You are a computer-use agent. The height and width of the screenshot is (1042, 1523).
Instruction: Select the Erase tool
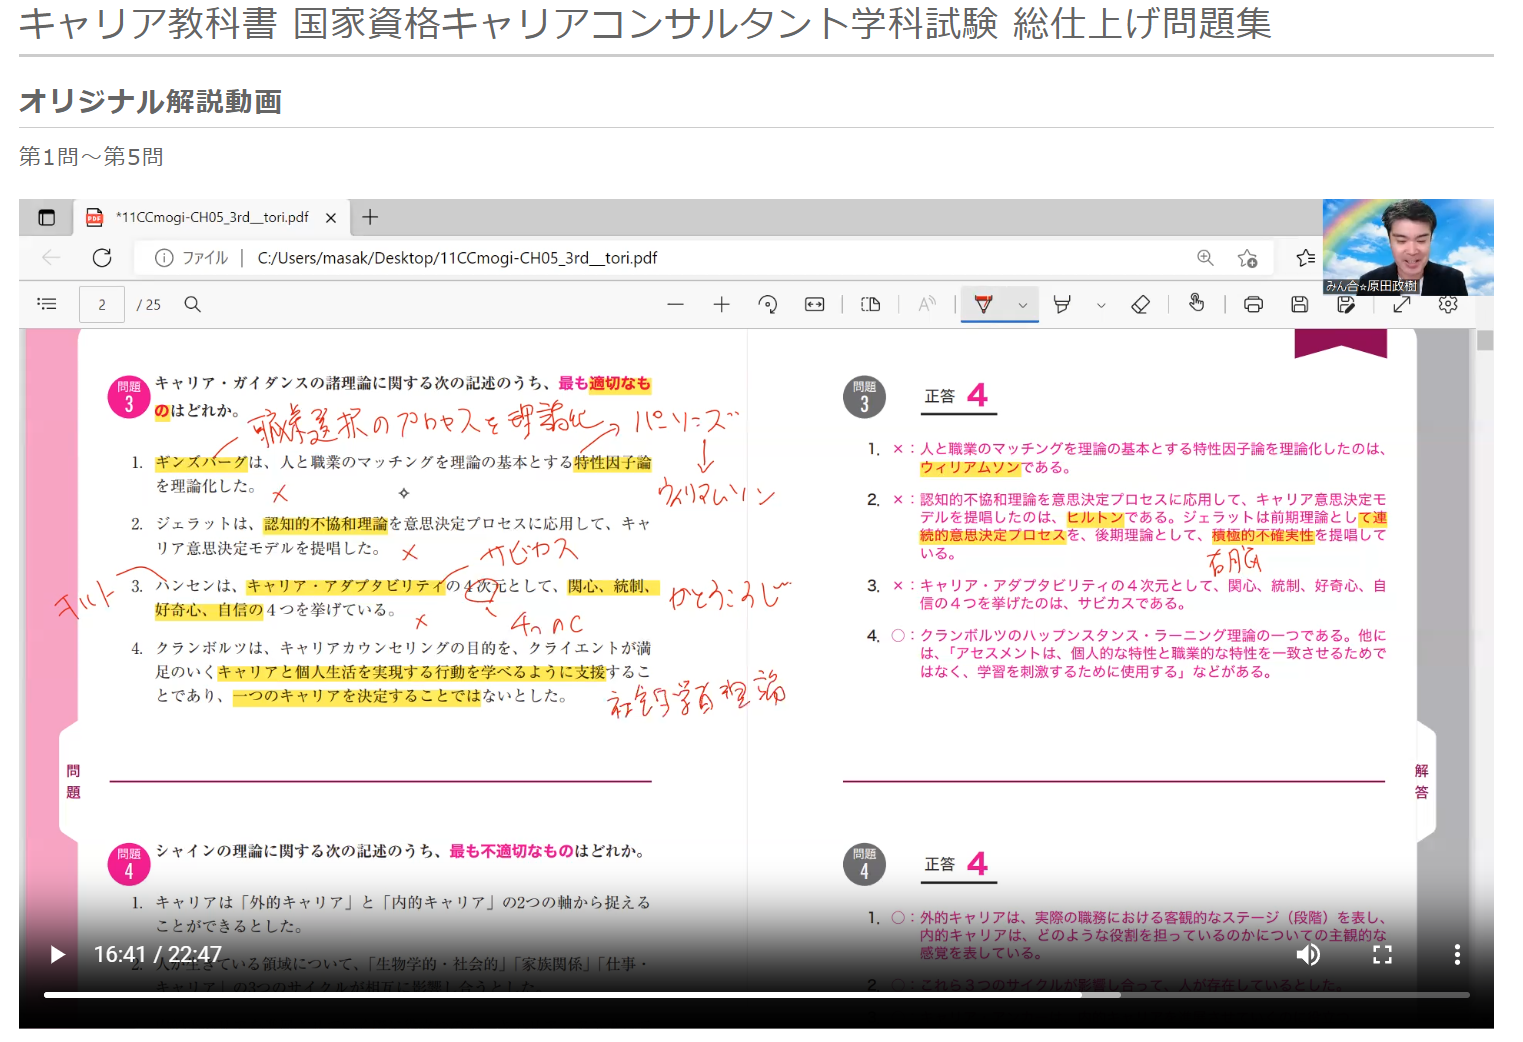coord(1140,304)
